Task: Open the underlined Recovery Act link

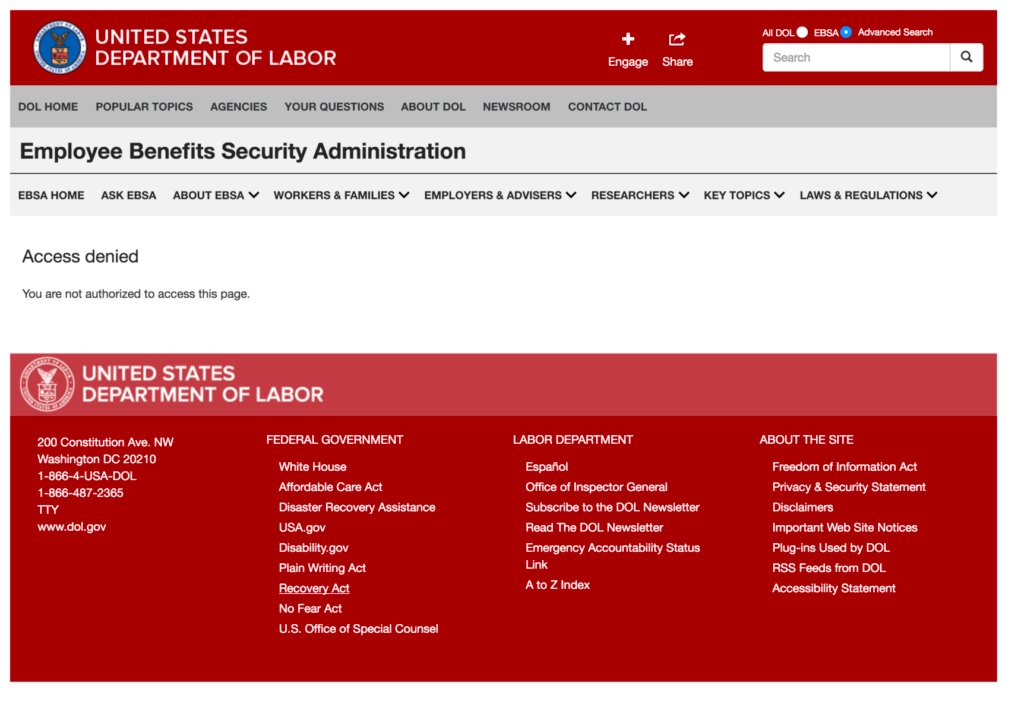Action: [313, 588]
